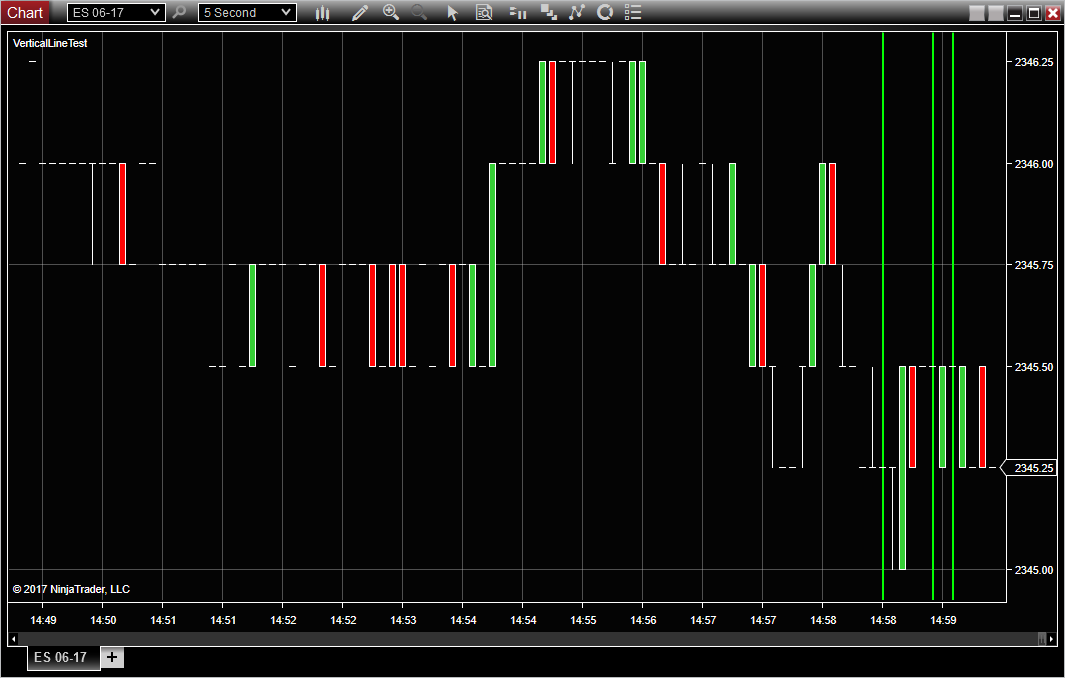The image size is (1065, 678).
Task: Close the chart window with red X
Action: click(1053, 13)
